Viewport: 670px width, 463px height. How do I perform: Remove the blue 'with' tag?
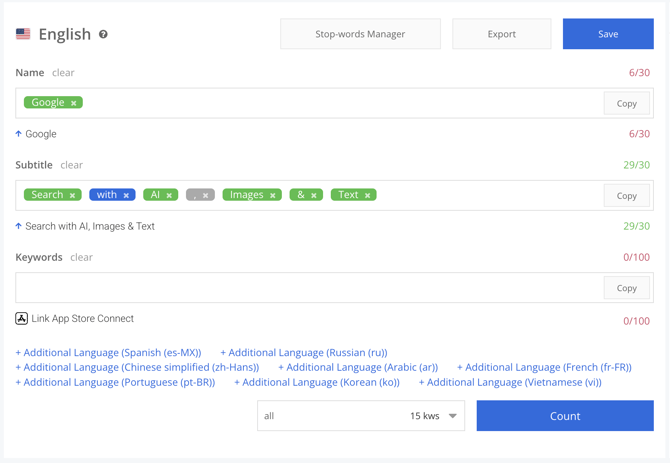(x=127, y=196)
